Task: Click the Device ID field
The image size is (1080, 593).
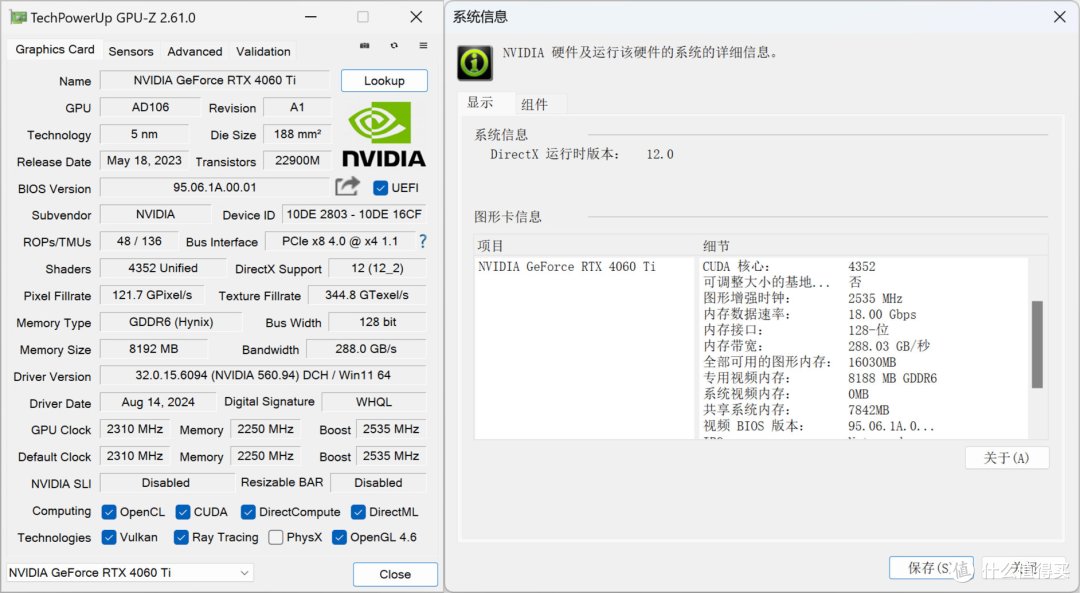Action: tap(354, 214)
